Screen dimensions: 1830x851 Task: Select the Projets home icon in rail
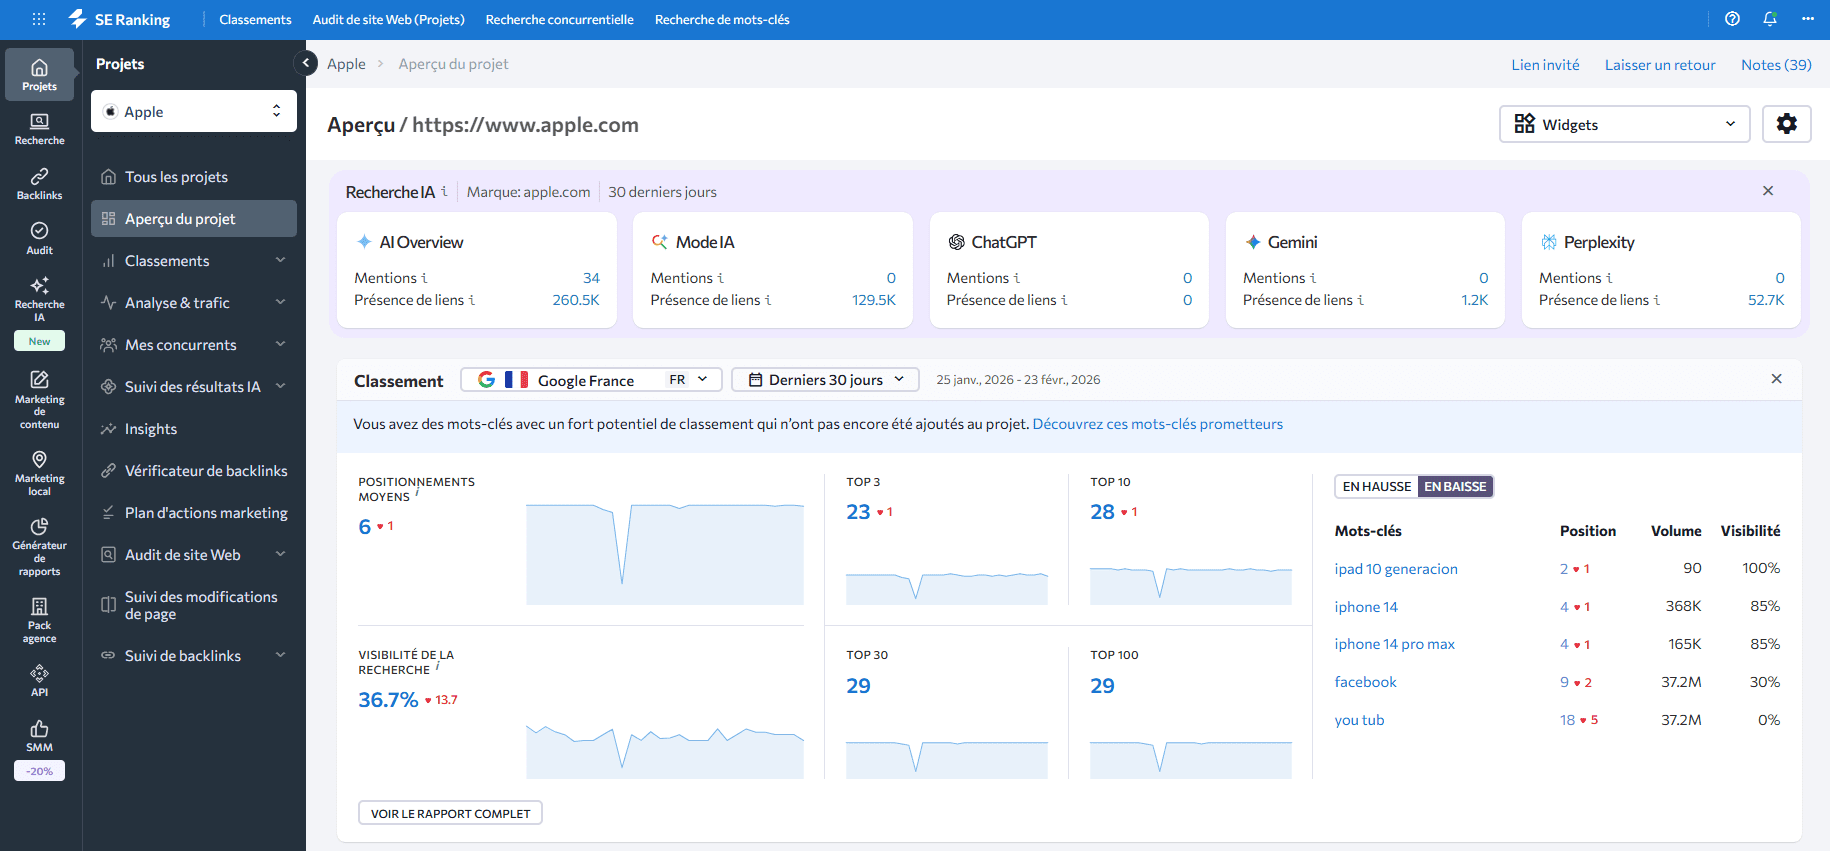(x=39, y=74)
